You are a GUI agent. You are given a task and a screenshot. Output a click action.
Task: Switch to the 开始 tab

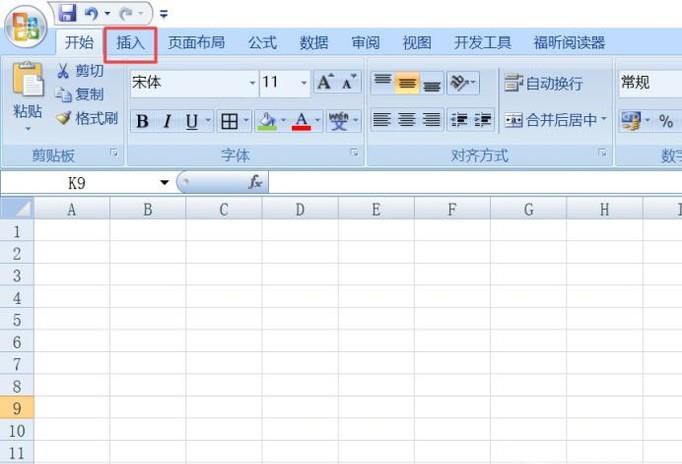tap(79, 43)
